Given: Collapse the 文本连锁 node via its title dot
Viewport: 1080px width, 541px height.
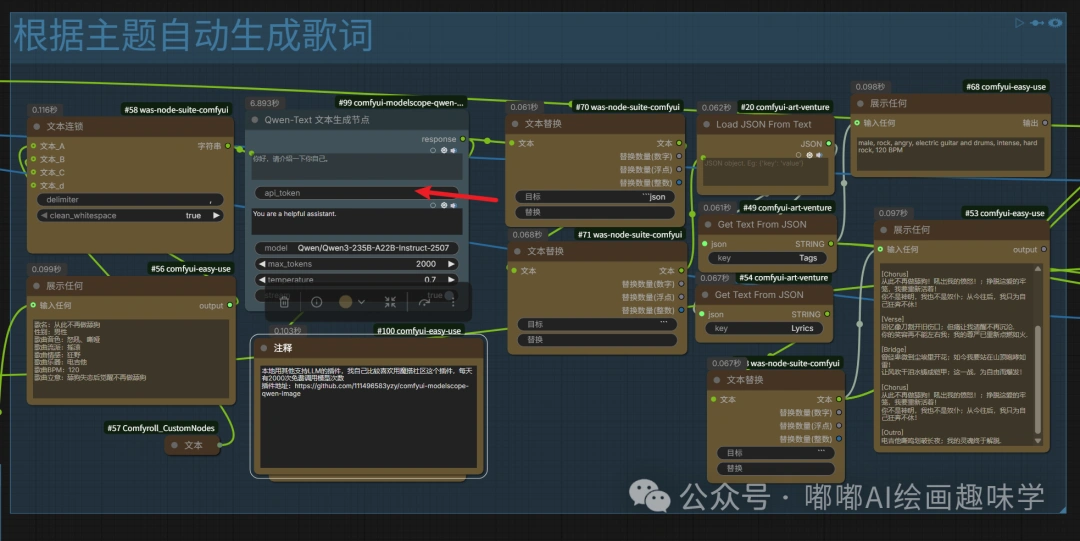Looking at the screenshot, I should point(37,126).
